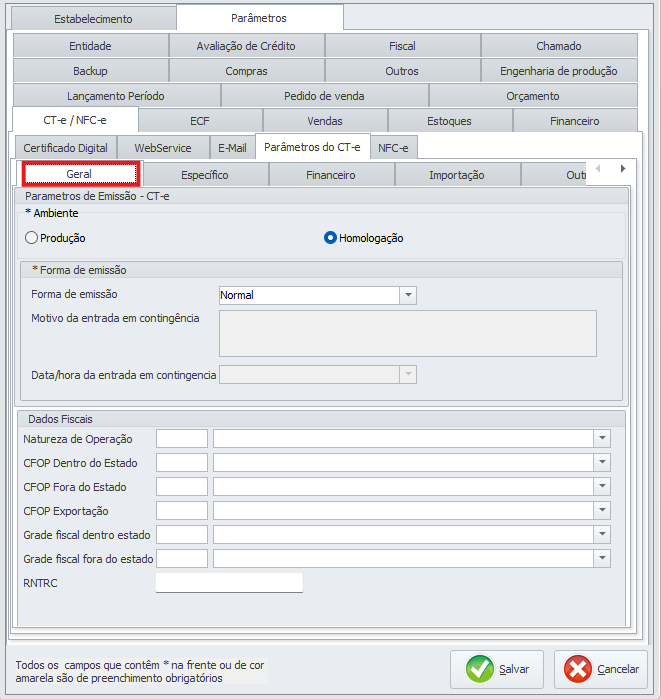Expand Grade fiscal fora do estado dropdown
Screen dimensions: 661x699
pos(602,559)
